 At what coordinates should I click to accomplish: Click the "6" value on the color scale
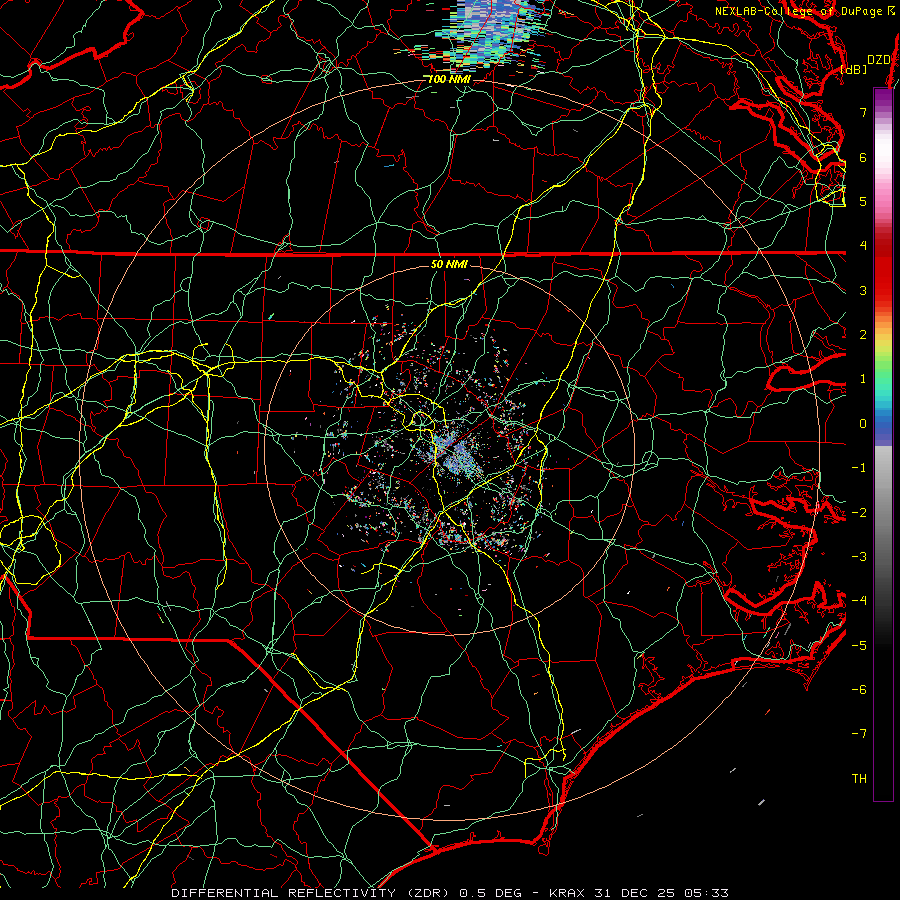(863, 157)
